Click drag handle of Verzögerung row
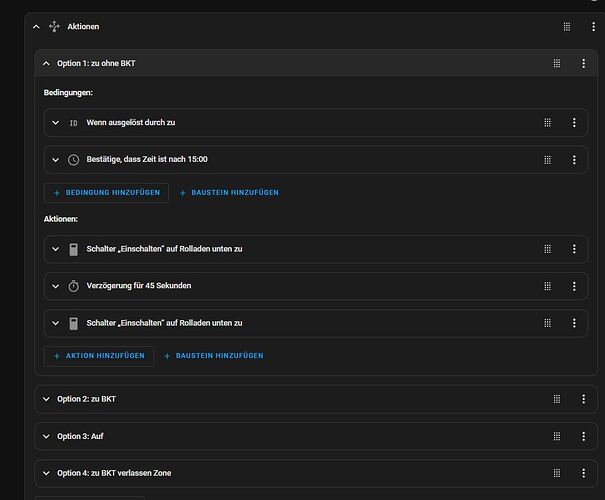605x500 pixels. pyautogui.click(x=548, y=286)
